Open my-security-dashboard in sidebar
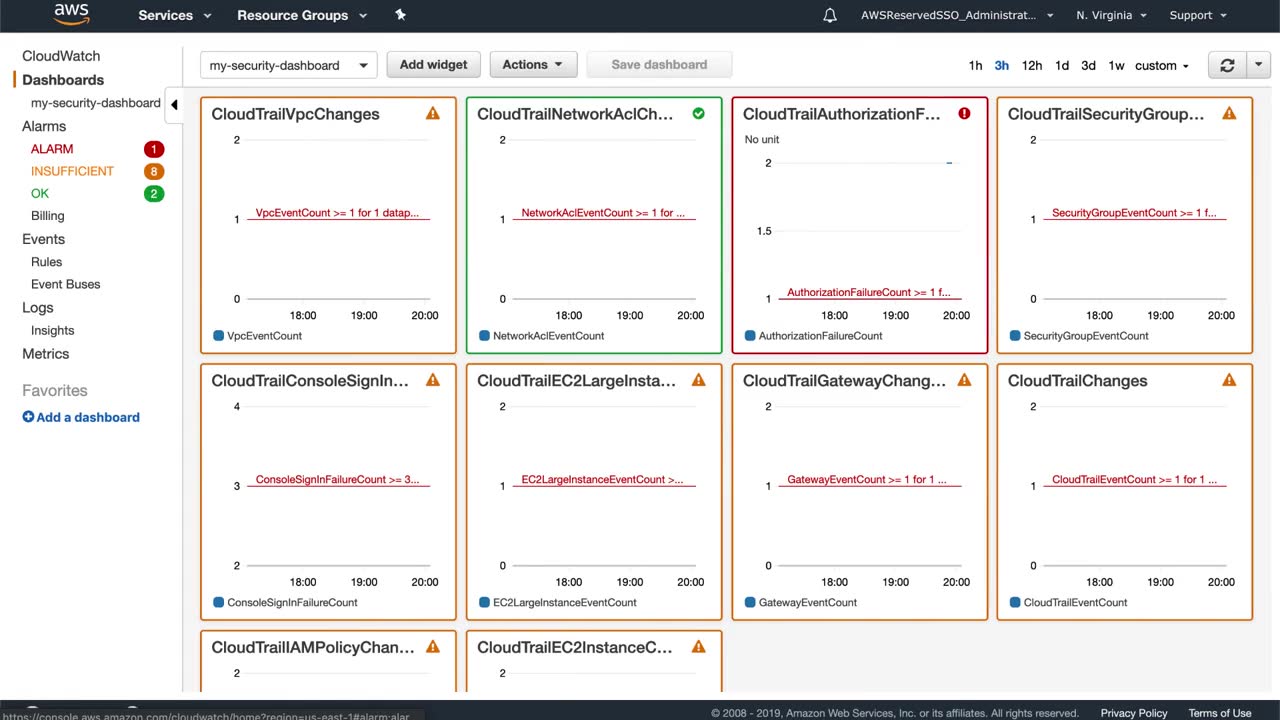The image size is (1280, 720). 96,103
